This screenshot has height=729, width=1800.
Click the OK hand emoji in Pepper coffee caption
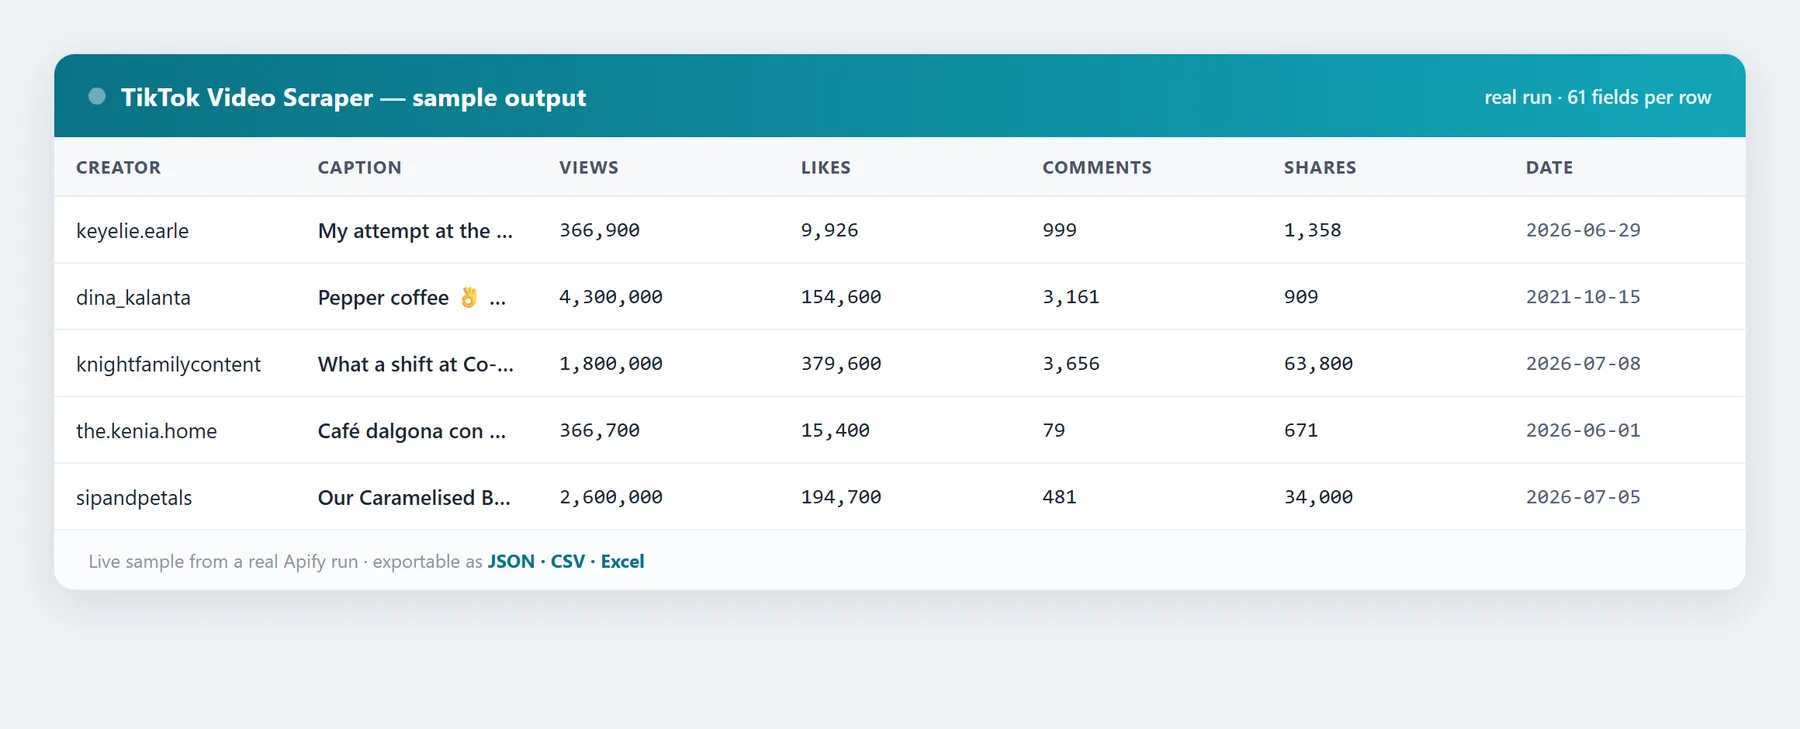click(x=469, y=297)
